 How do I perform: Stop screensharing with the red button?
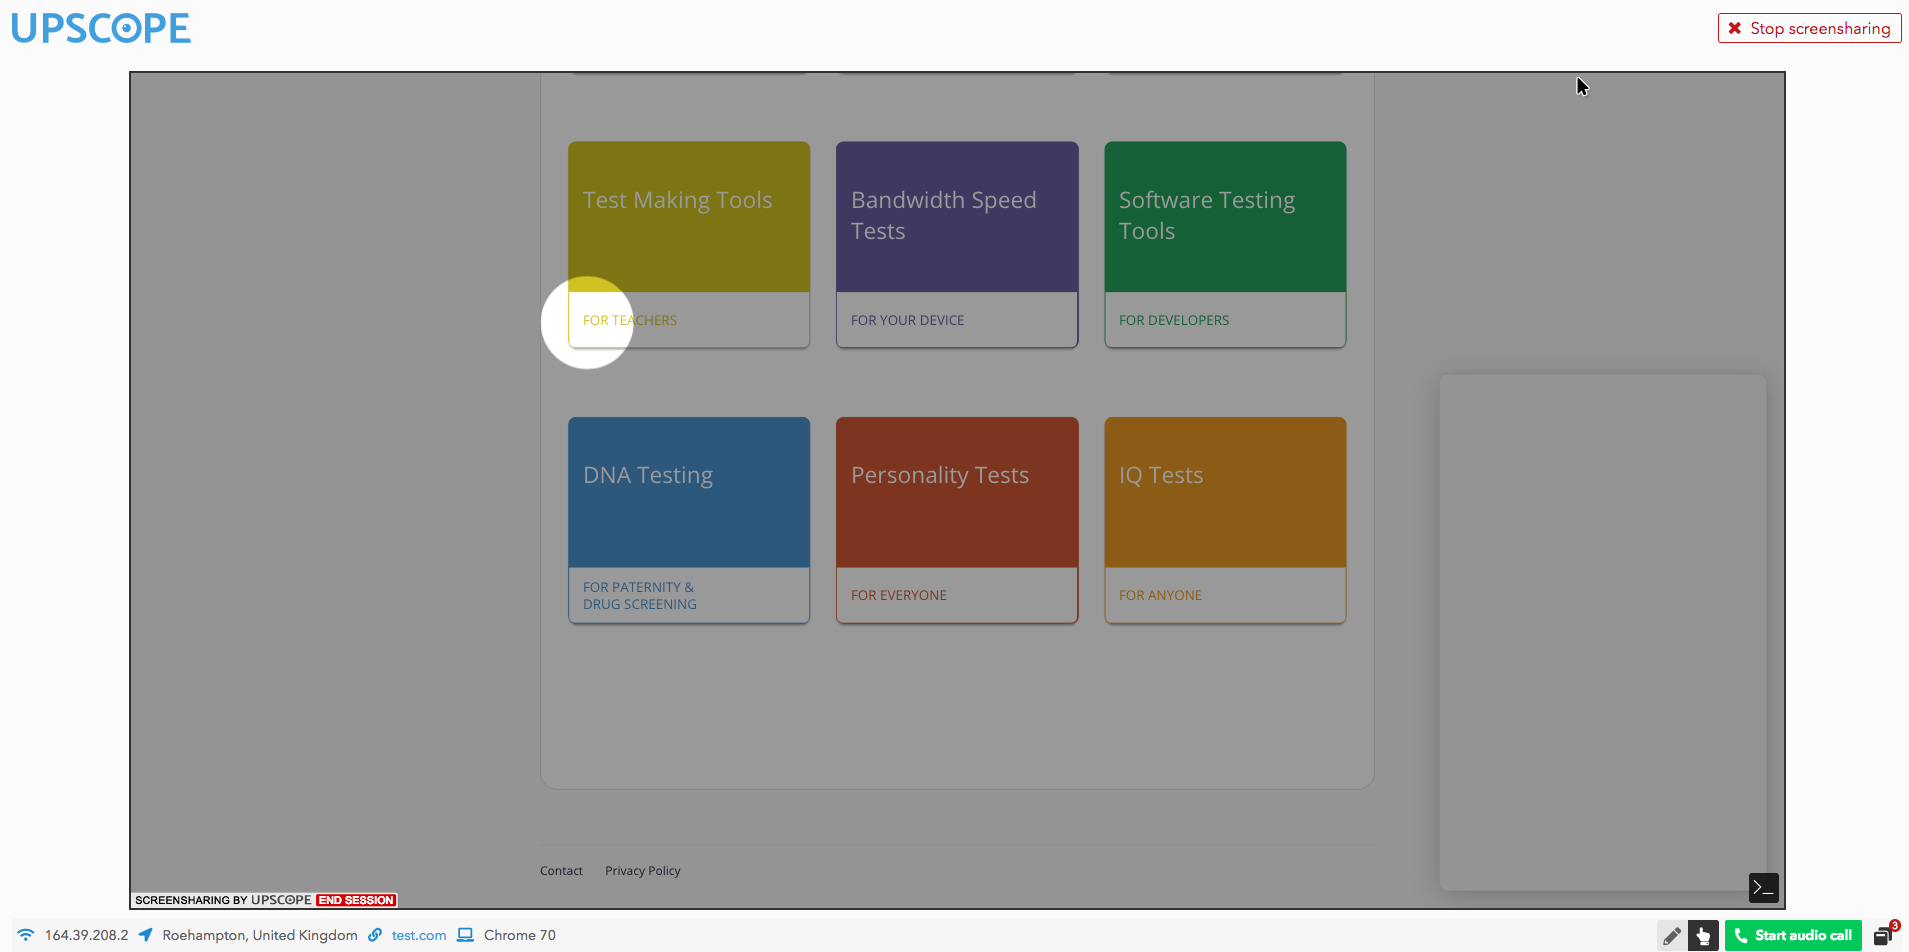1809,28
